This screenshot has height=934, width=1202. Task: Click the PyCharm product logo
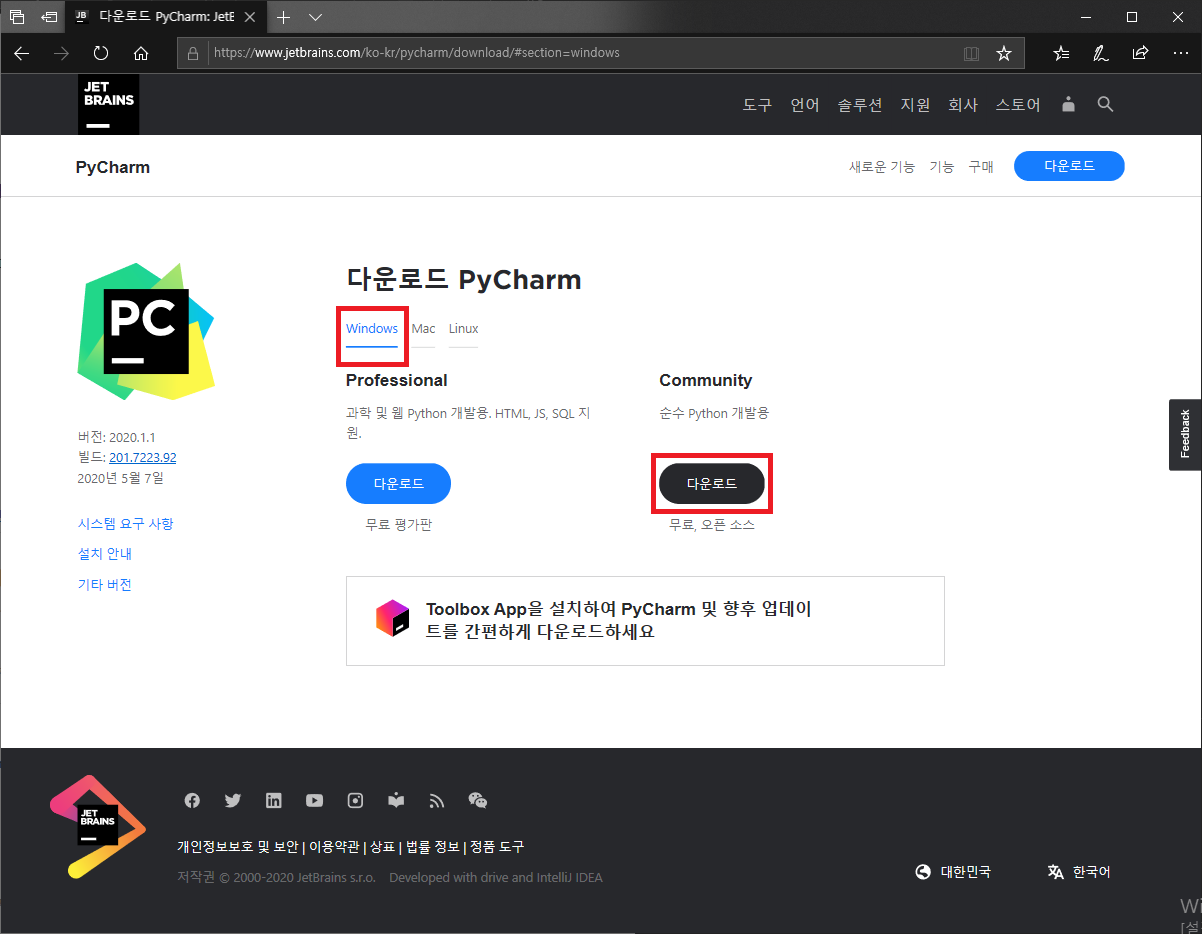pyautogui.click(x=146, y=331)
